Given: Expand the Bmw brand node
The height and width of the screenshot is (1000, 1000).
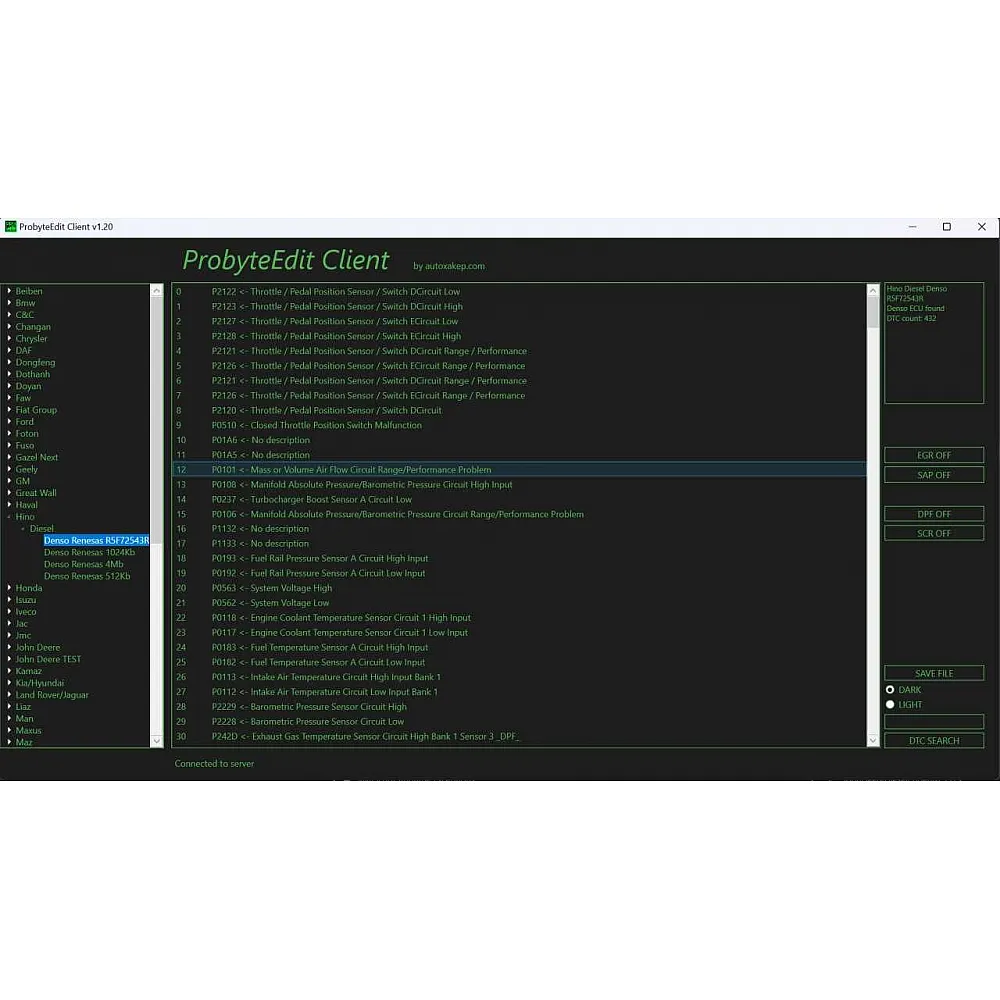Looking at the screenshot, I should click(10, 303).
